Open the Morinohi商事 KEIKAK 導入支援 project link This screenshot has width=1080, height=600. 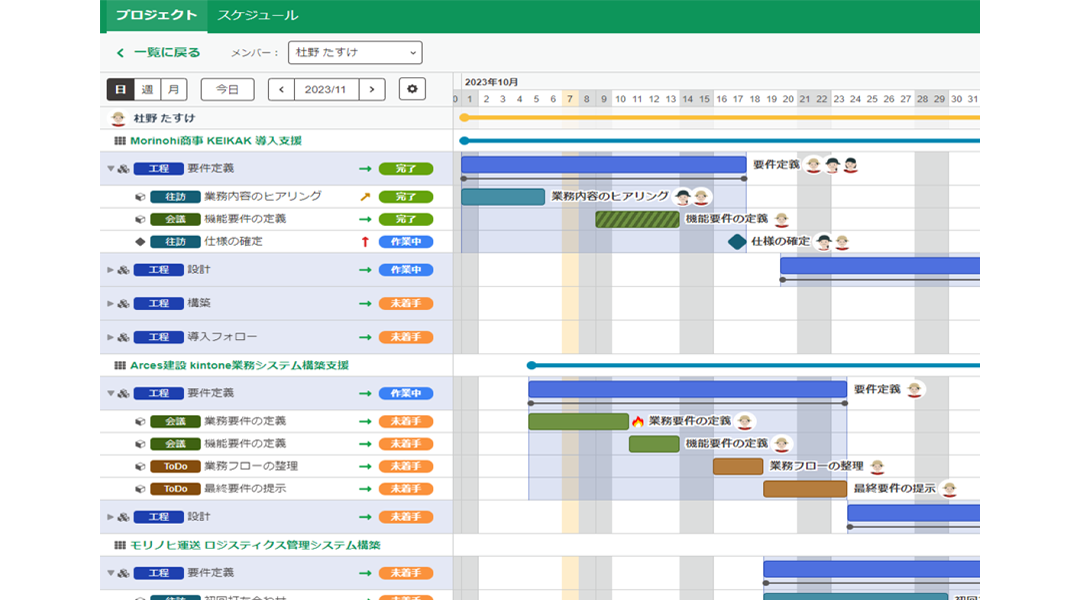[x=216, y=141]
